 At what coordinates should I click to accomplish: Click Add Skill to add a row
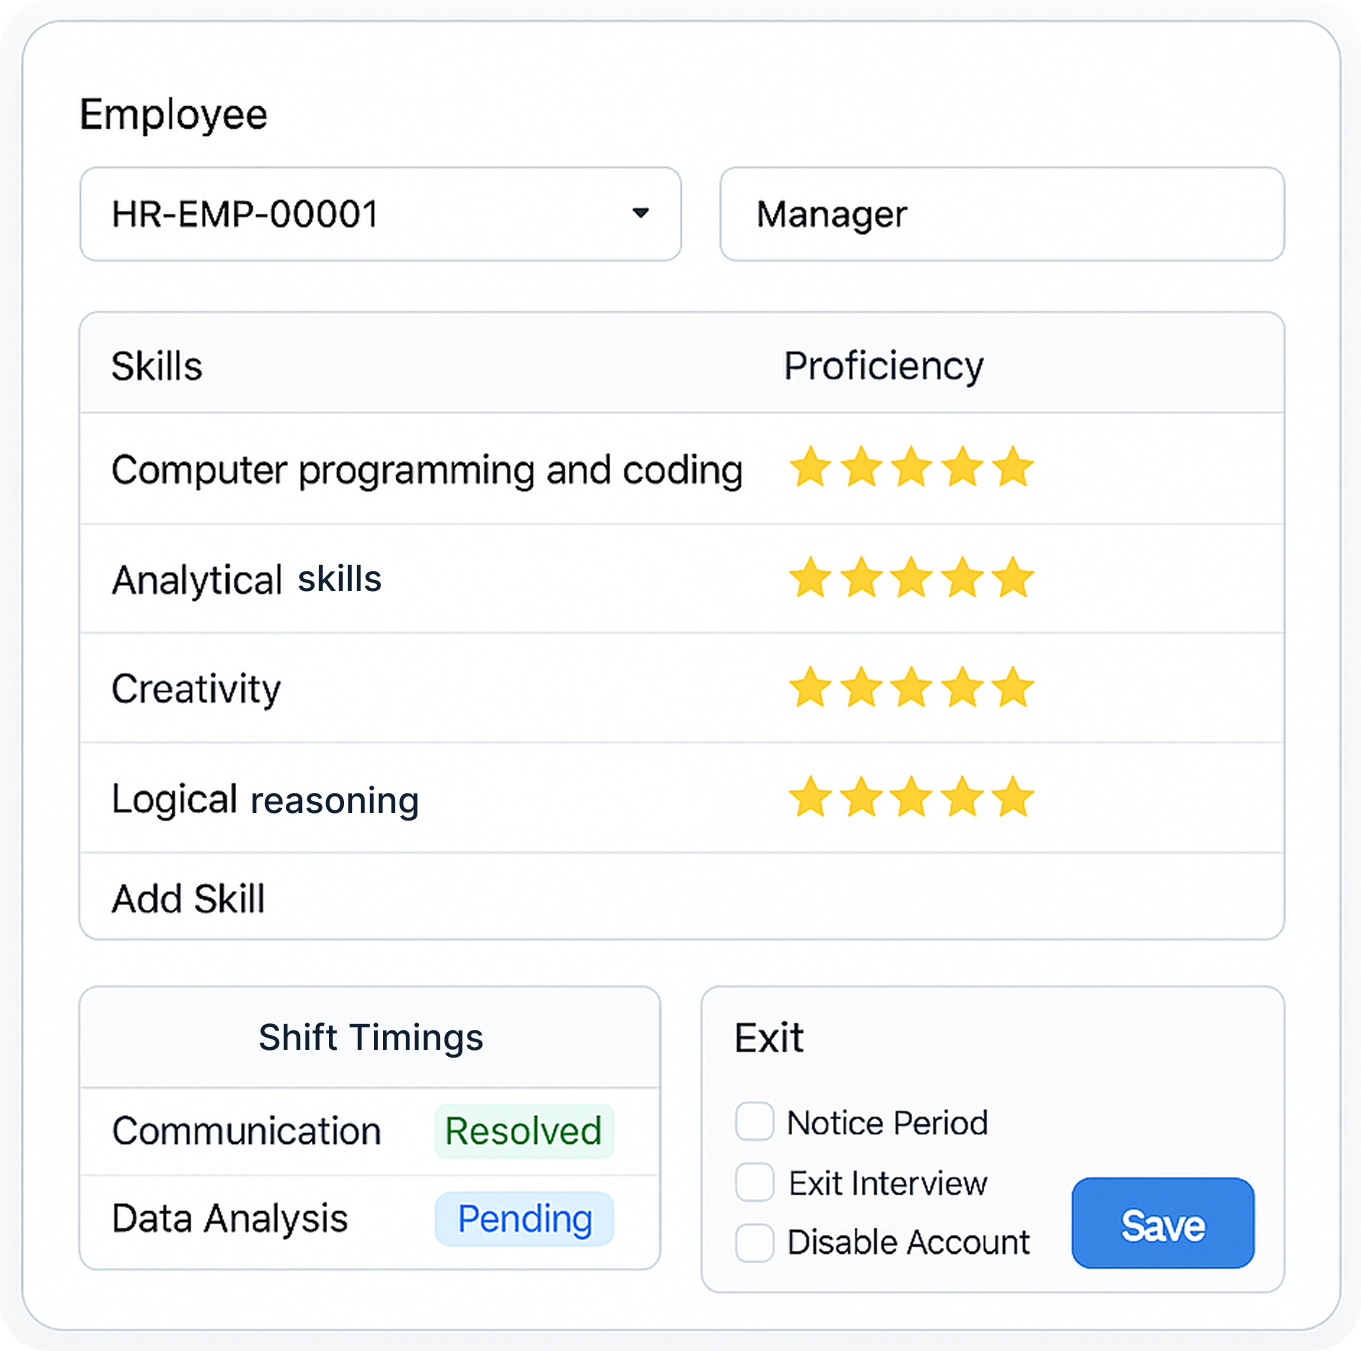pos(188,899)
